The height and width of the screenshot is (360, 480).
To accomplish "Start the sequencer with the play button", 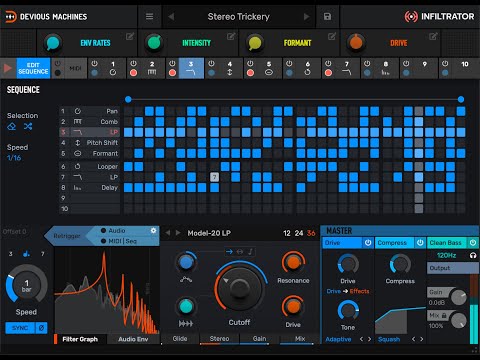I will point(8,68).
